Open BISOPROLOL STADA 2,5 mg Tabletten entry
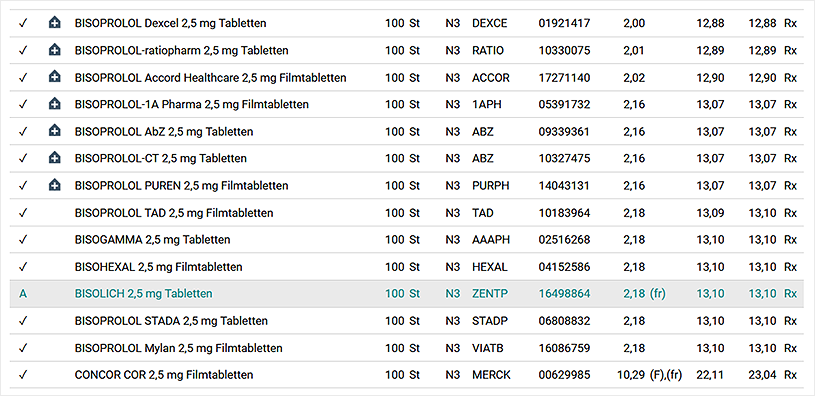Viewport: 815px width, 396px height. 408,321
